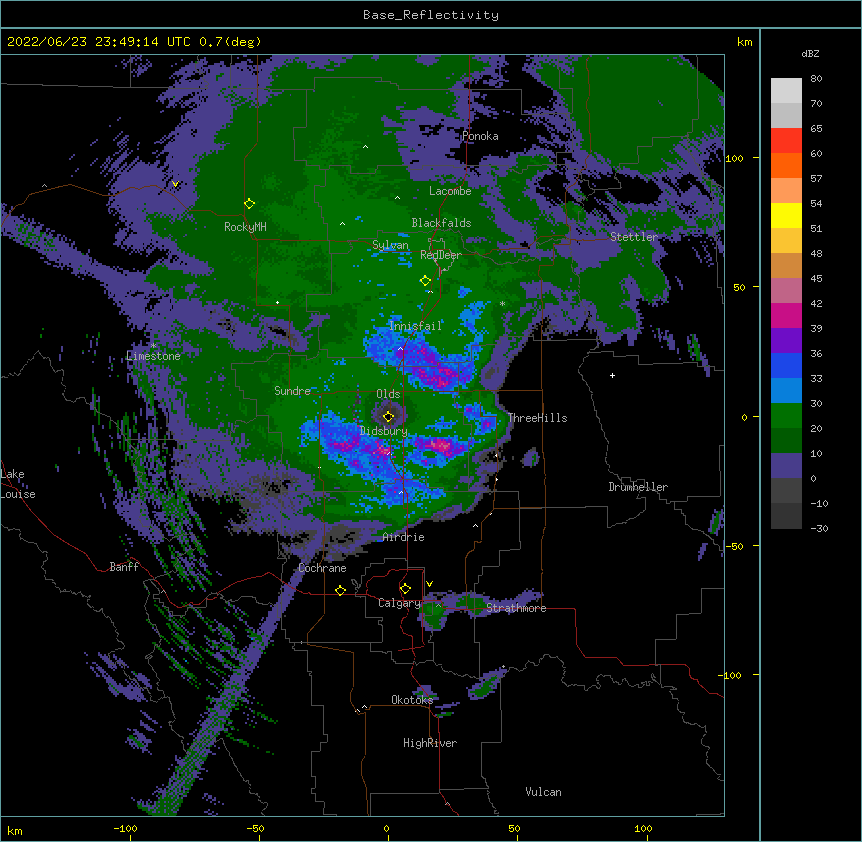Pick the red swatch in dBZ legend
The width and height of the screenshot is (862, 842).
786,140
